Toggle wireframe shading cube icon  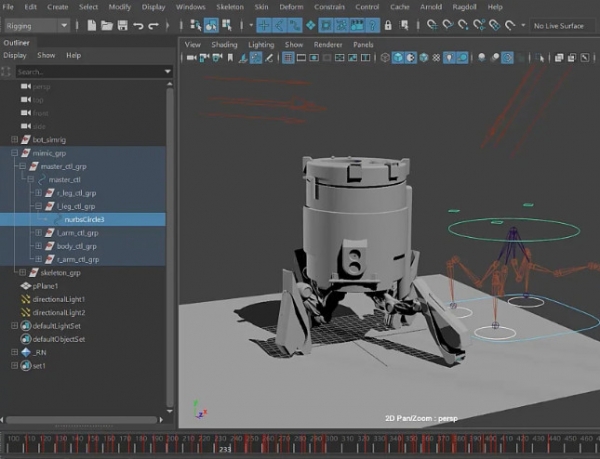(384, 59)
